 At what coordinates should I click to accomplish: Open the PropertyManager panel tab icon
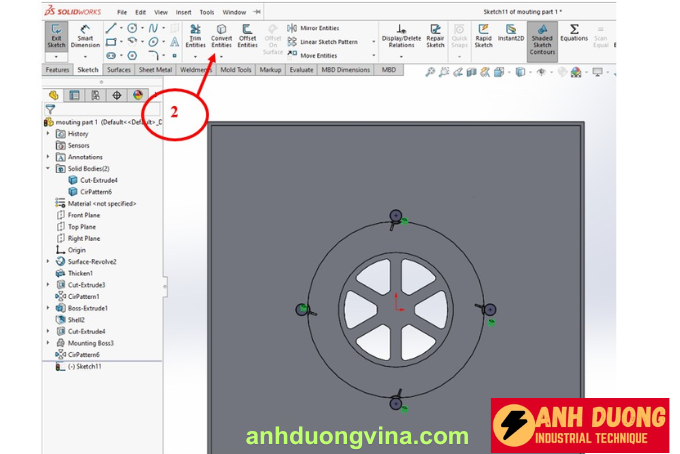point(74,95)
